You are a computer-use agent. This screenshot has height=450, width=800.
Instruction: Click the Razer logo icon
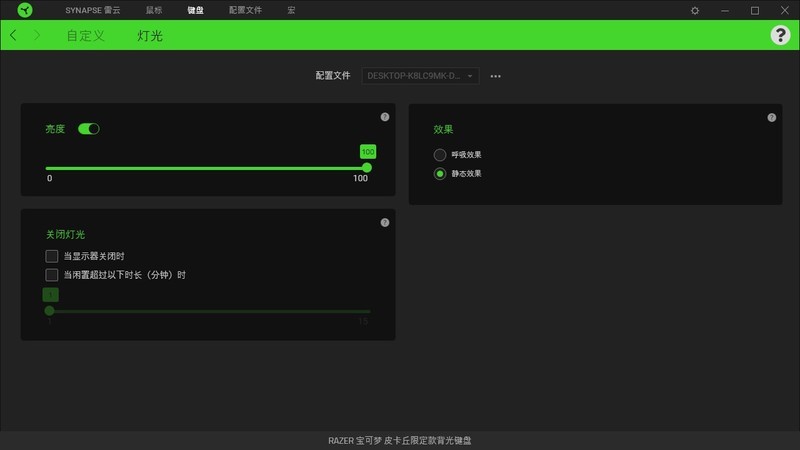(24, 10)
